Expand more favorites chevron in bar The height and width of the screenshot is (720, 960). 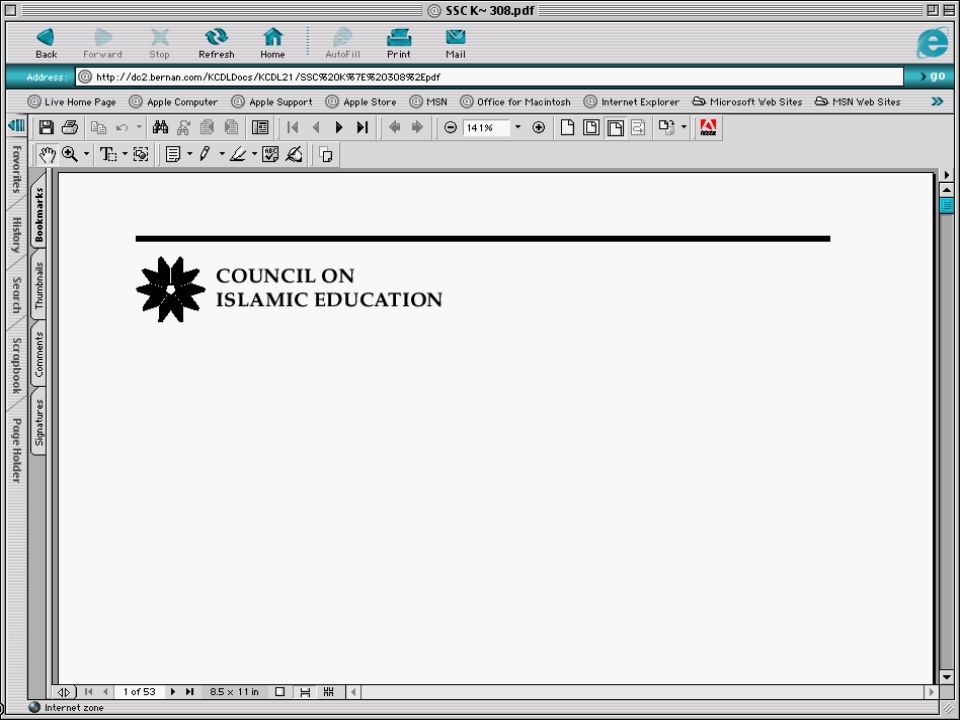point(937,102)
